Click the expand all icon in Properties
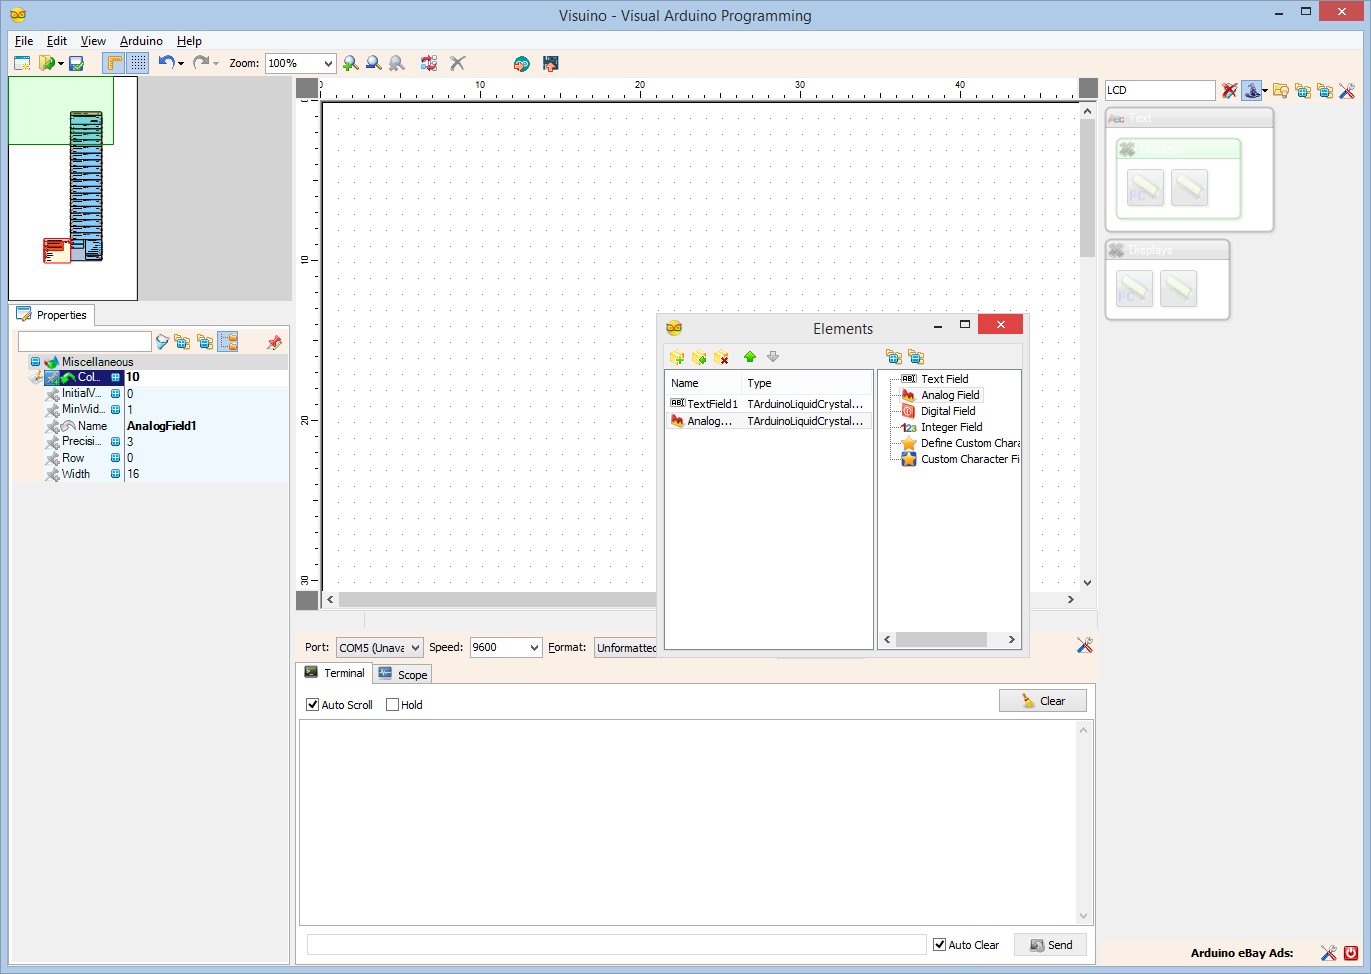Viewport: 1371px width, 974px height. tap(182, 342)
